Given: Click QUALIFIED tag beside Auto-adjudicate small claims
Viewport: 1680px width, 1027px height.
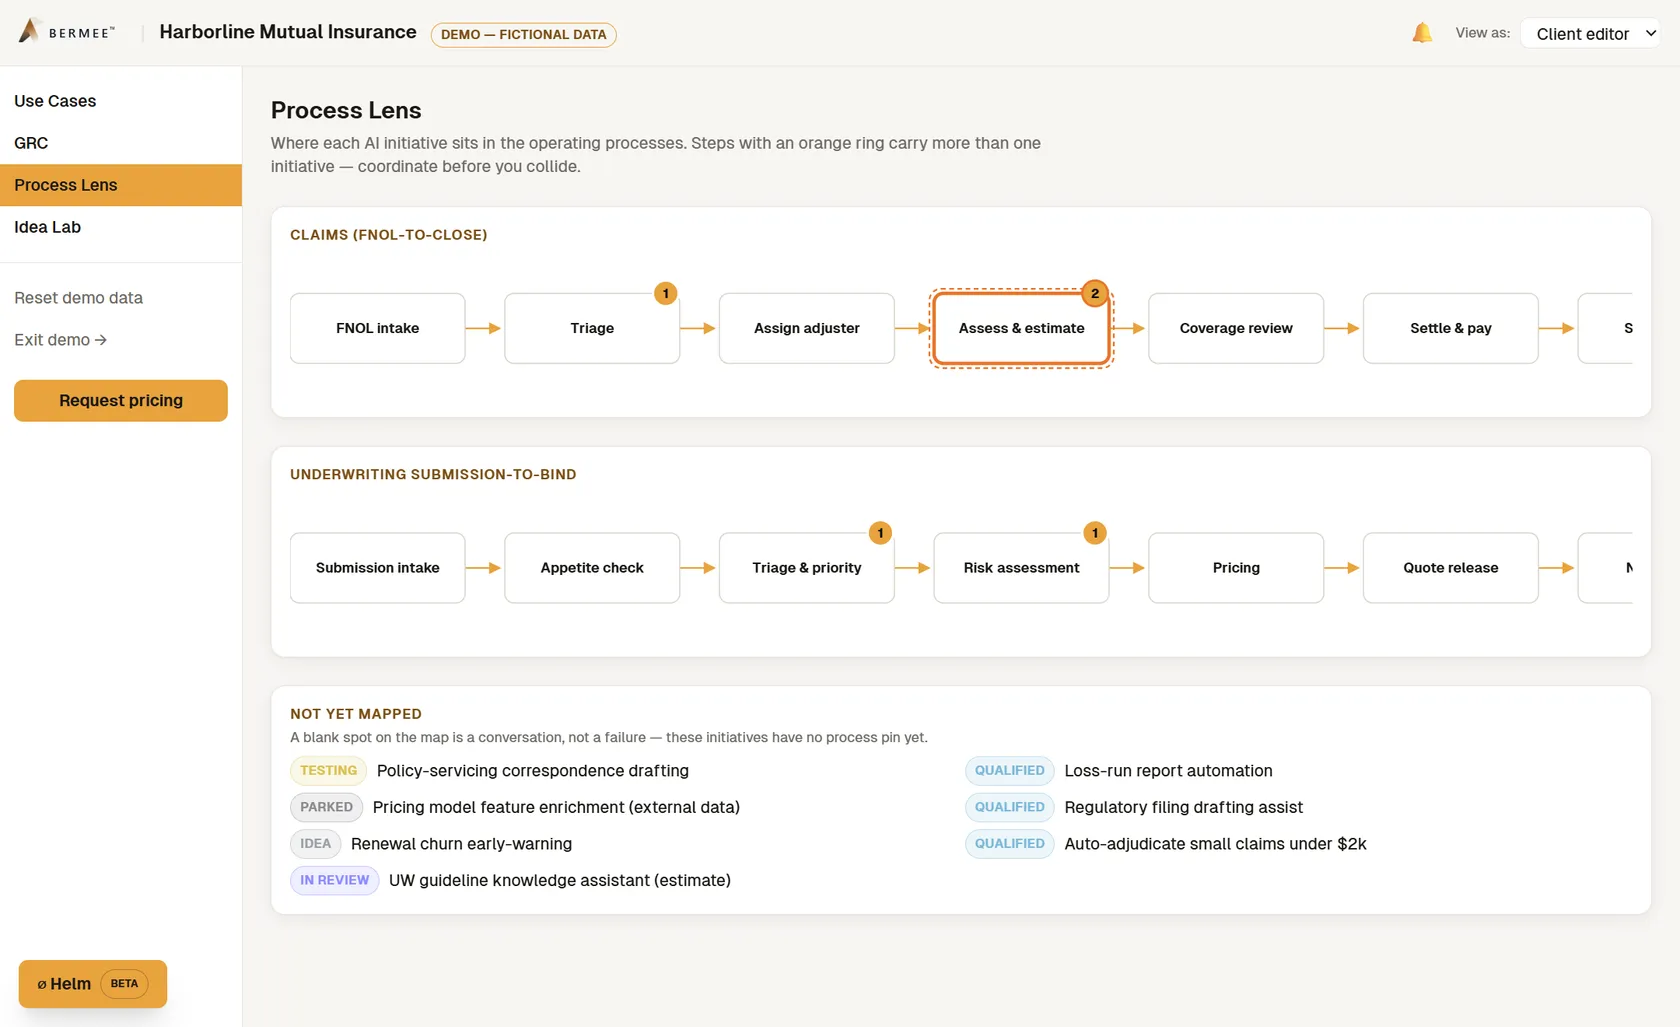Looking at the screenshot, I should (x=1010, y=844).
